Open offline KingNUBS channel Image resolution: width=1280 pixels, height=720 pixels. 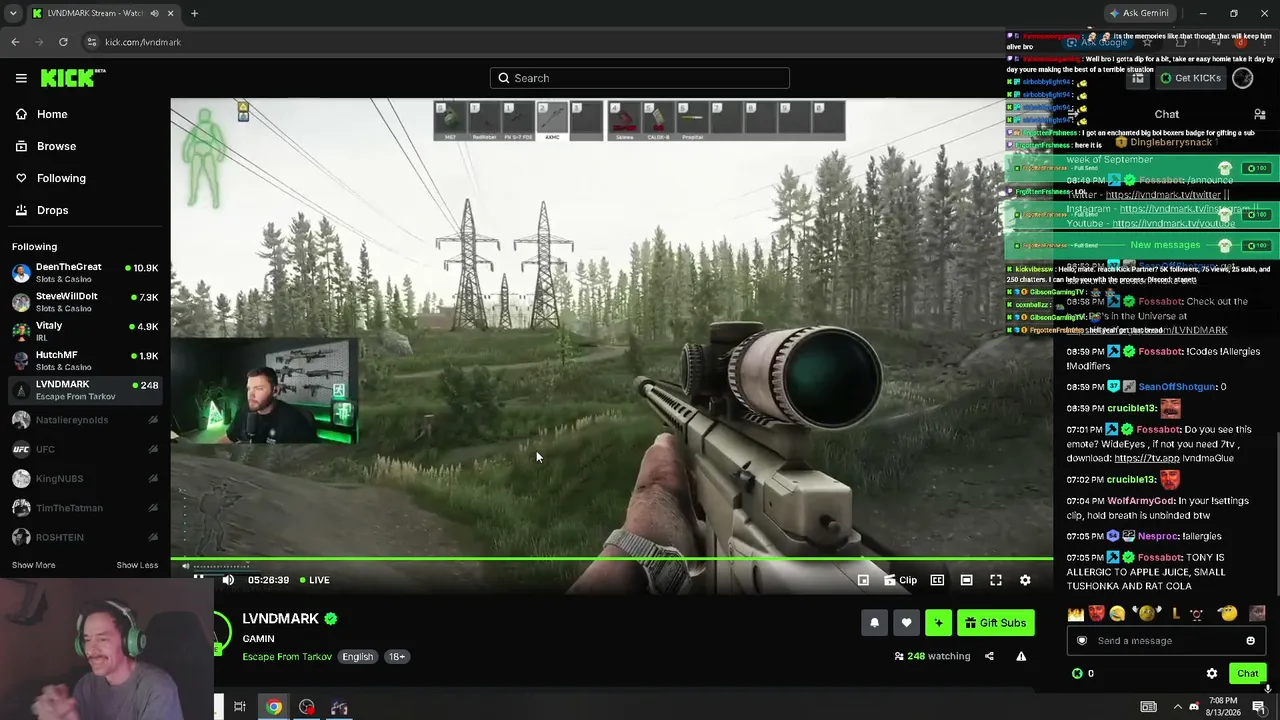(85, 479)
